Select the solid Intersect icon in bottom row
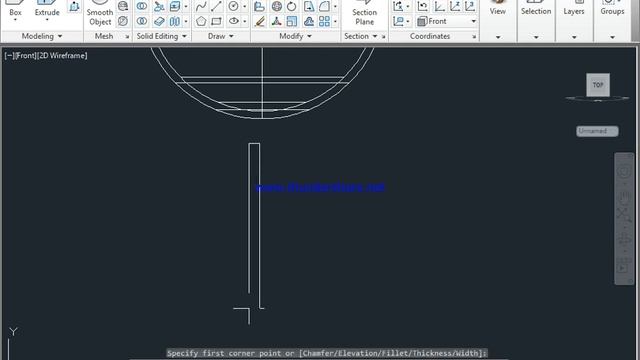Viewport: 640px width, 360px height. 142,21
